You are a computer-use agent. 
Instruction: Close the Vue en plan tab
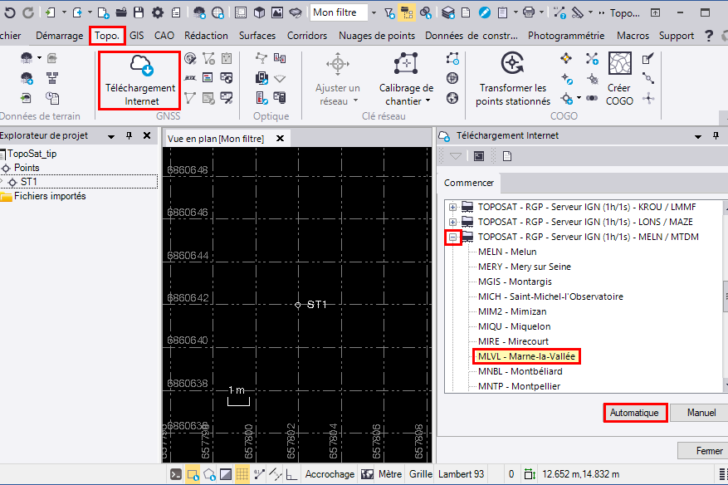pos(280,138)
